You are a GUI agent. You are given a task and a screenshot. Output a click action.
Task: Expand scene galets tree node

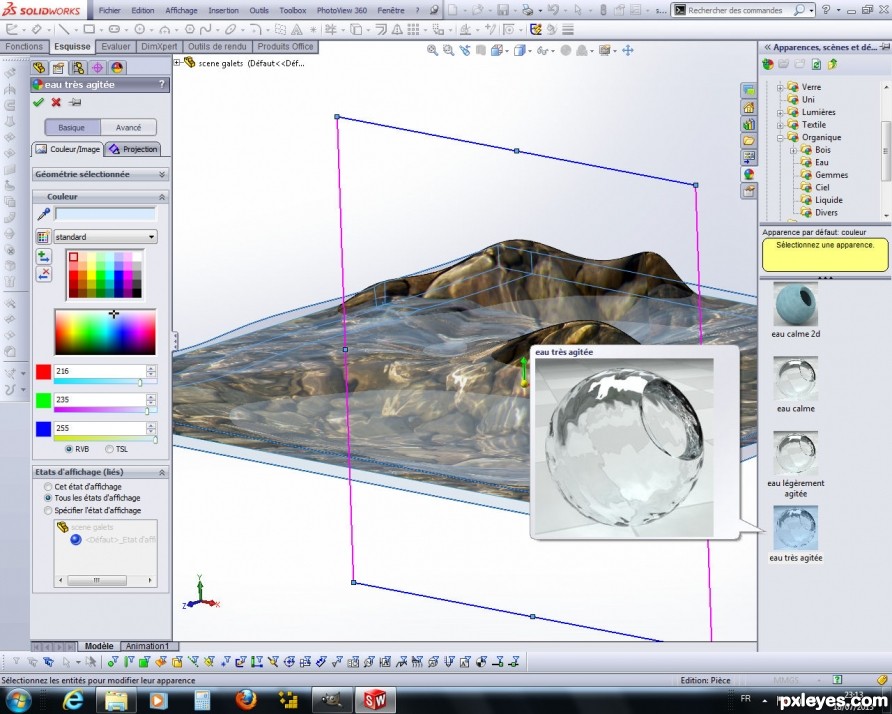(177, 63)
